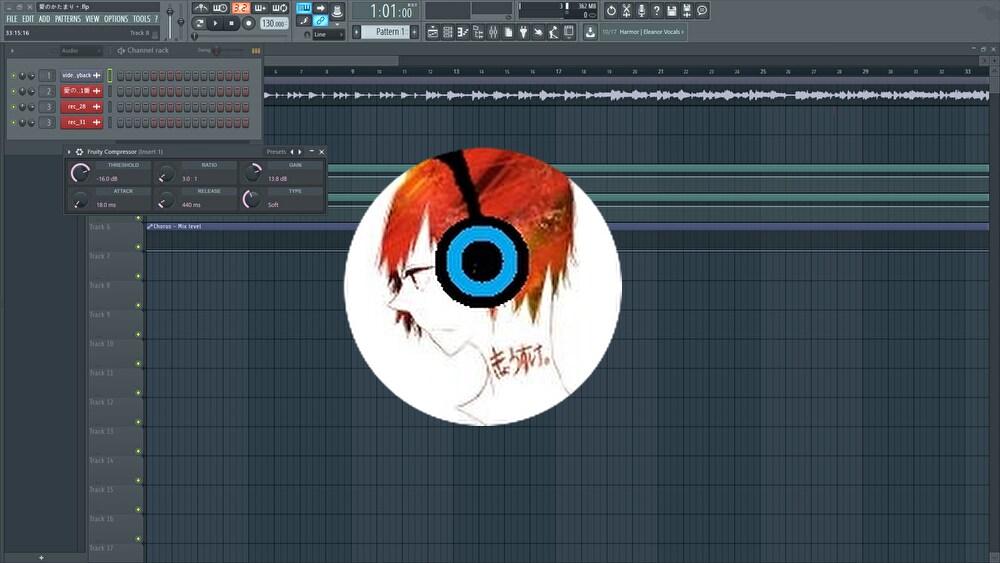Image resolution: width=1000 pixels, height=563 pixels.
Task: Toggle the metronome icon
Action: tap(201, 8)
